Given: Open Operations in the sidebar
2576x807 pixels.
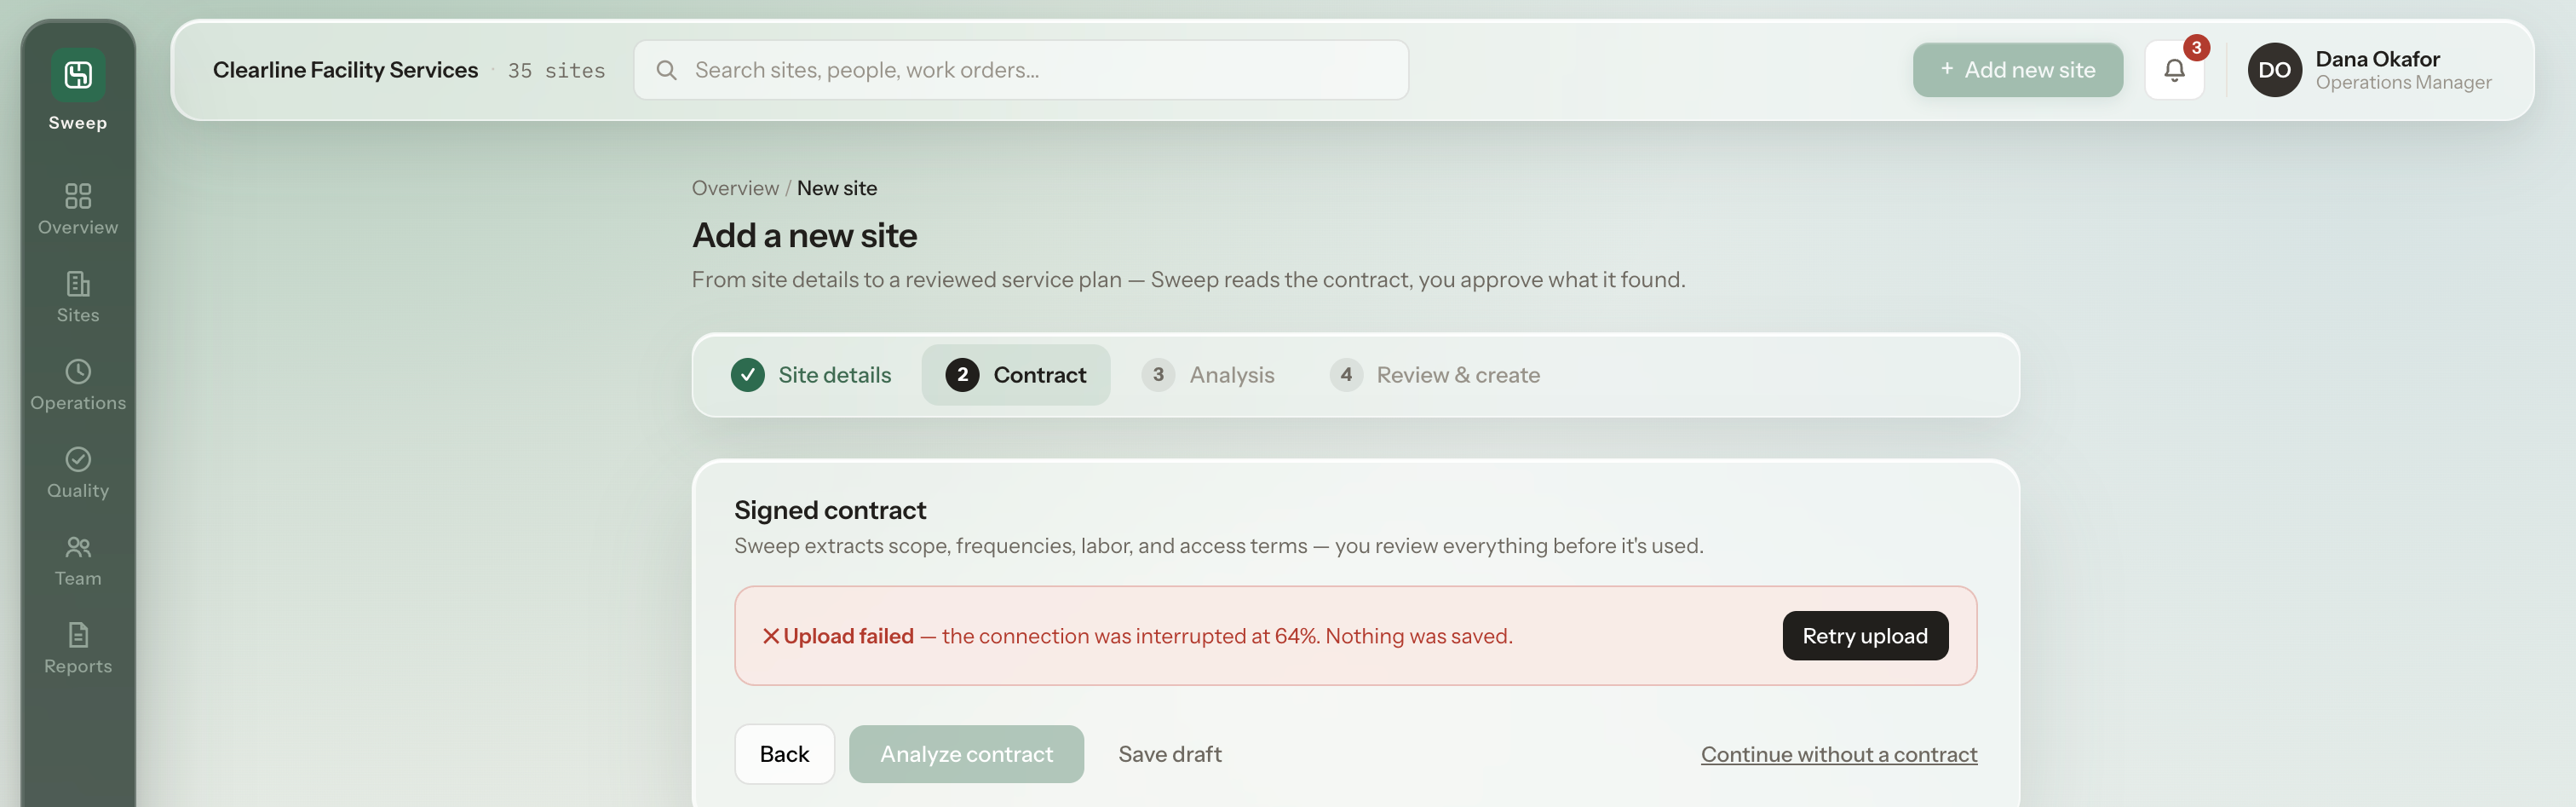Looking at the screenshot, I should tap(78, 385).
